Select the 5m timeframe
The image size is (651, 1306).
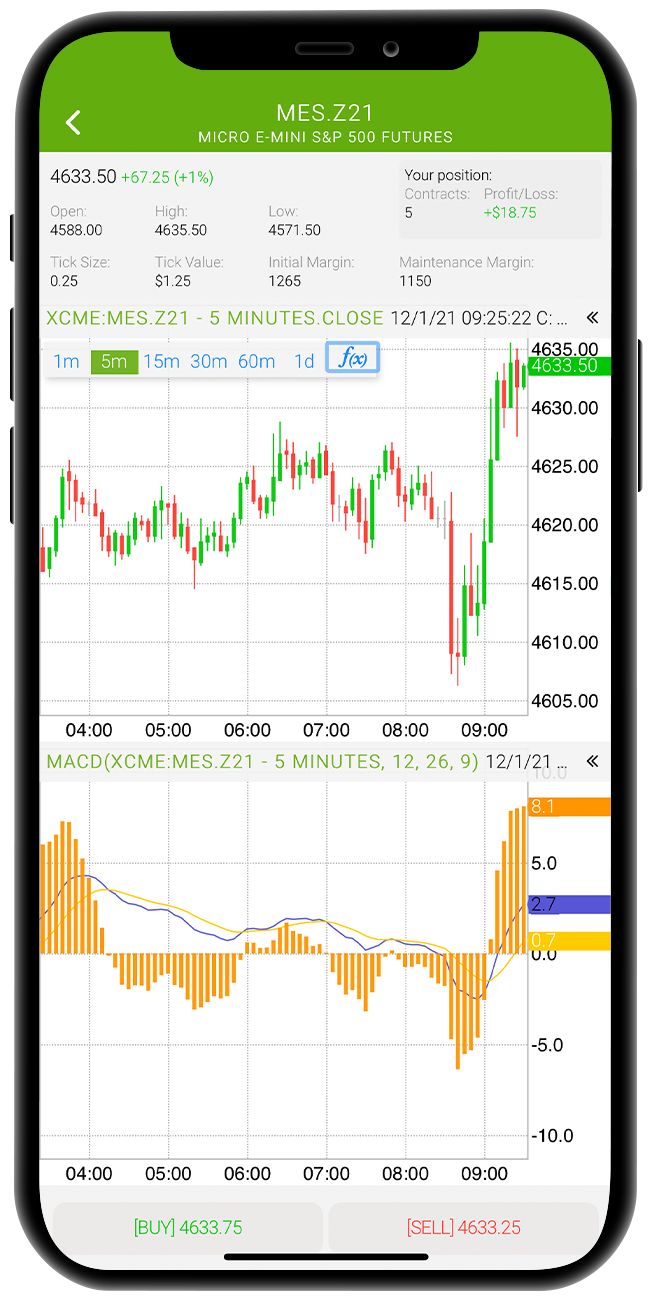(x=114, y=362)
